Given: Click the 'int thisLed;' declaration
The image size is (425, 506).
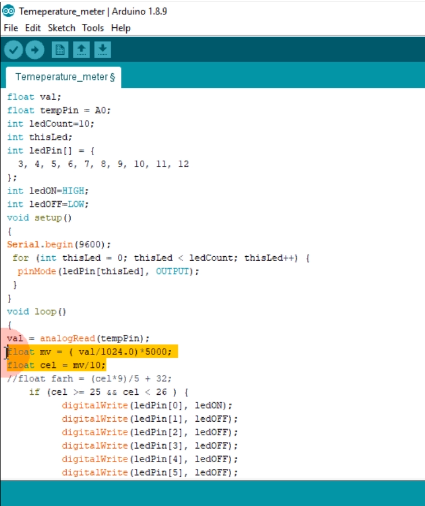Looking at the screenshot, I should (x=40, y=137).
